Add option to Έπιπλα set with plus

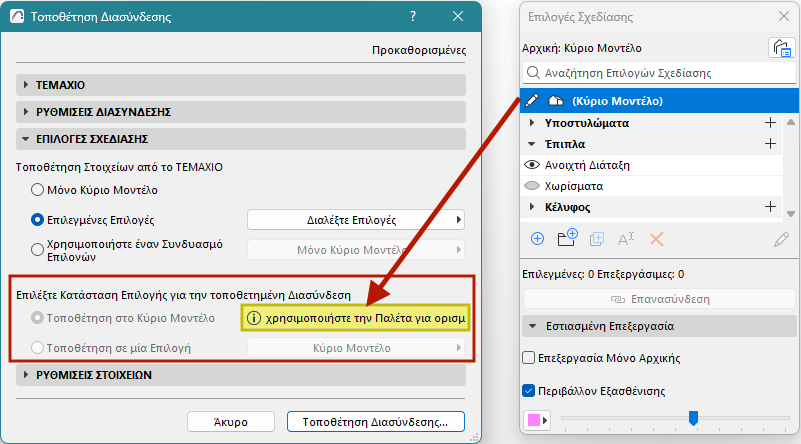click(770, 144)
